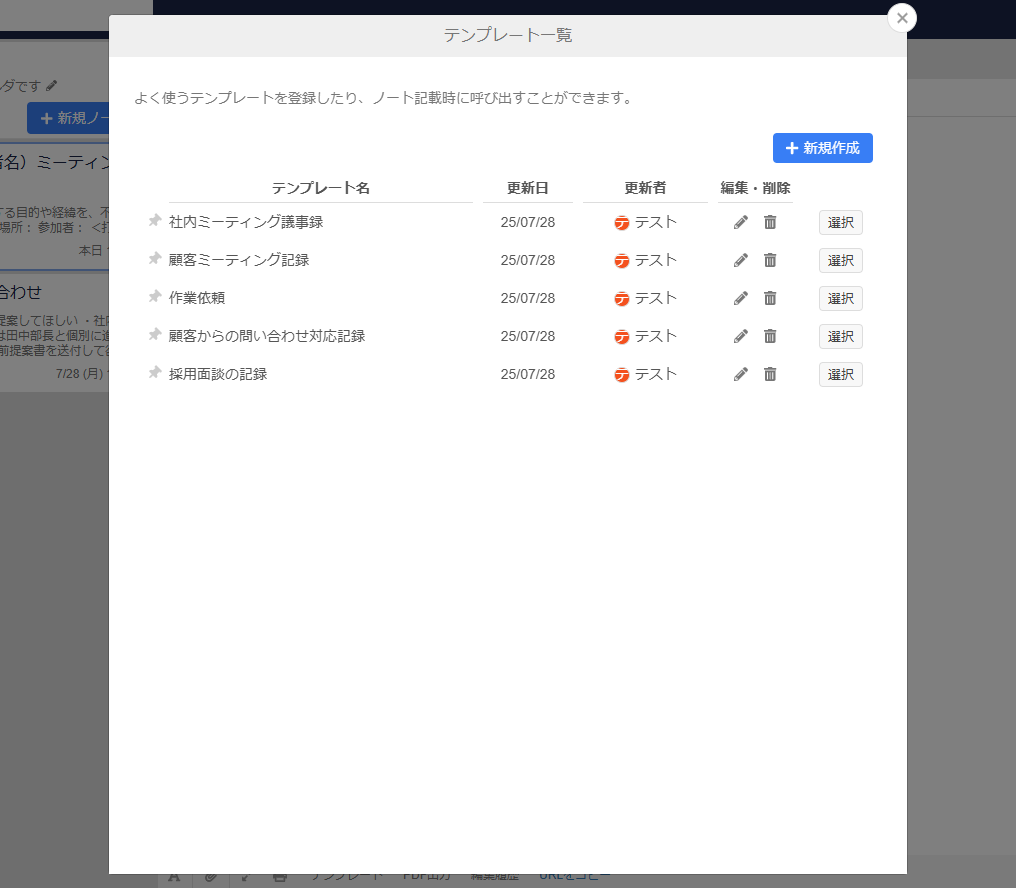Open 顧客からの問い合わせ対応記録 template name
Viewport: 1016px width, 888px height.
[x=267, y=336]
